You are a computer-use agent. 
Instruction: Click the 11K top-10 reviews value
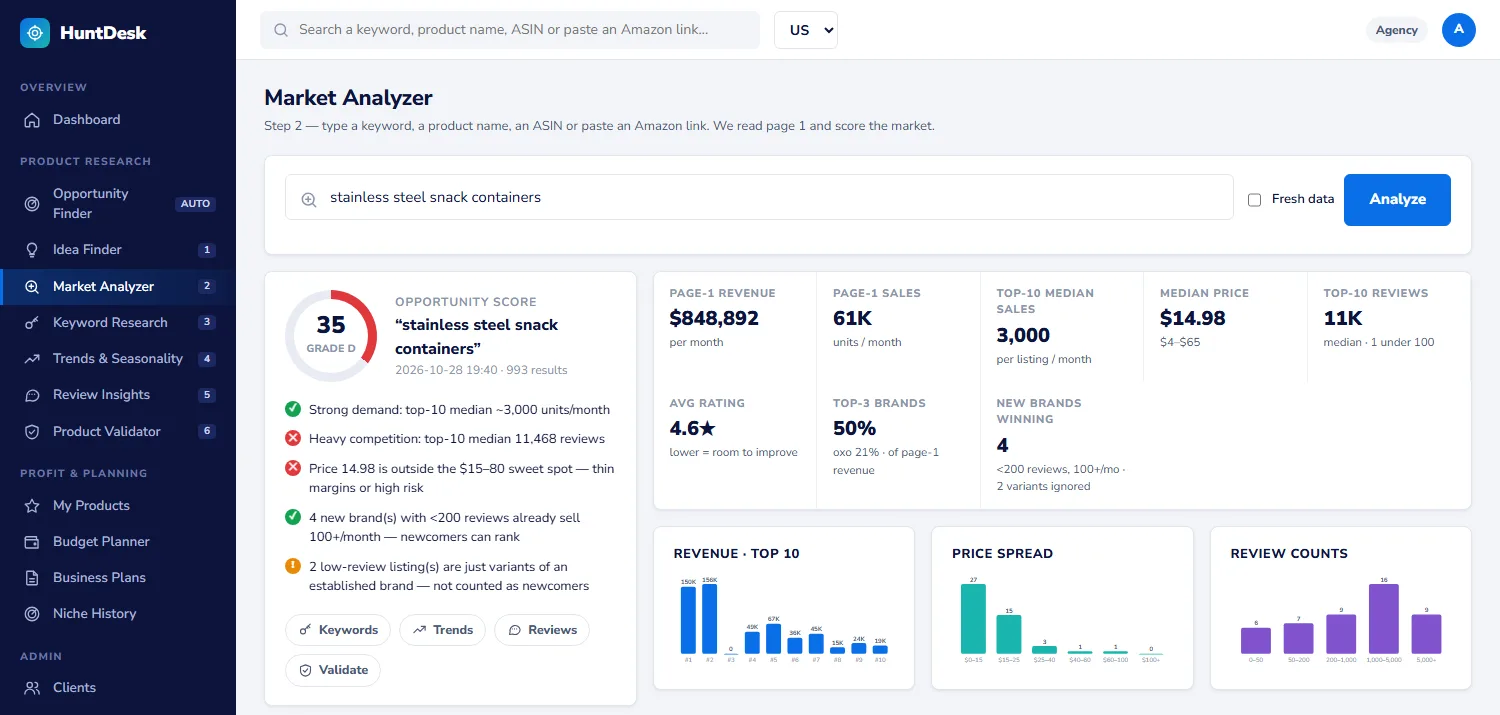pyautogui.click(x=1343, y=319)
